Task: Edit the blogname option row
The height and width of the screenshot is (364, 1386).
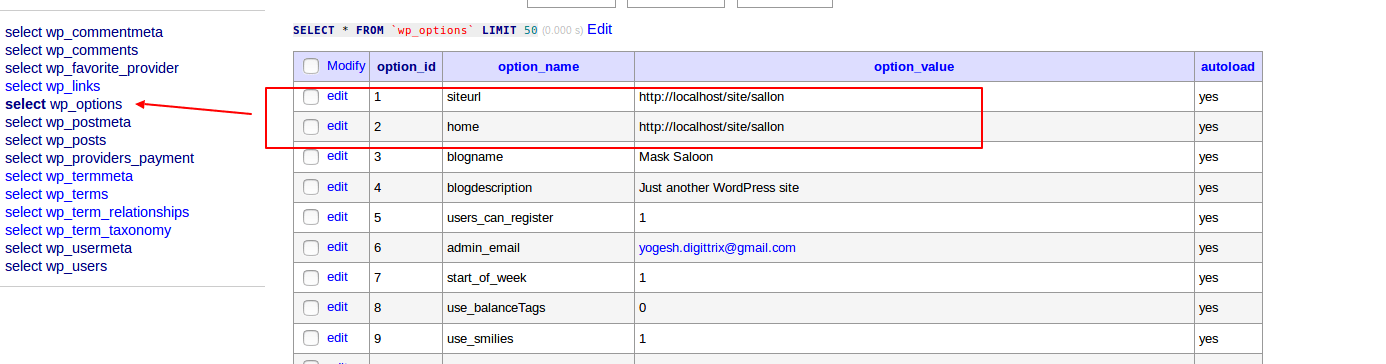Action: tap(337, 156)
